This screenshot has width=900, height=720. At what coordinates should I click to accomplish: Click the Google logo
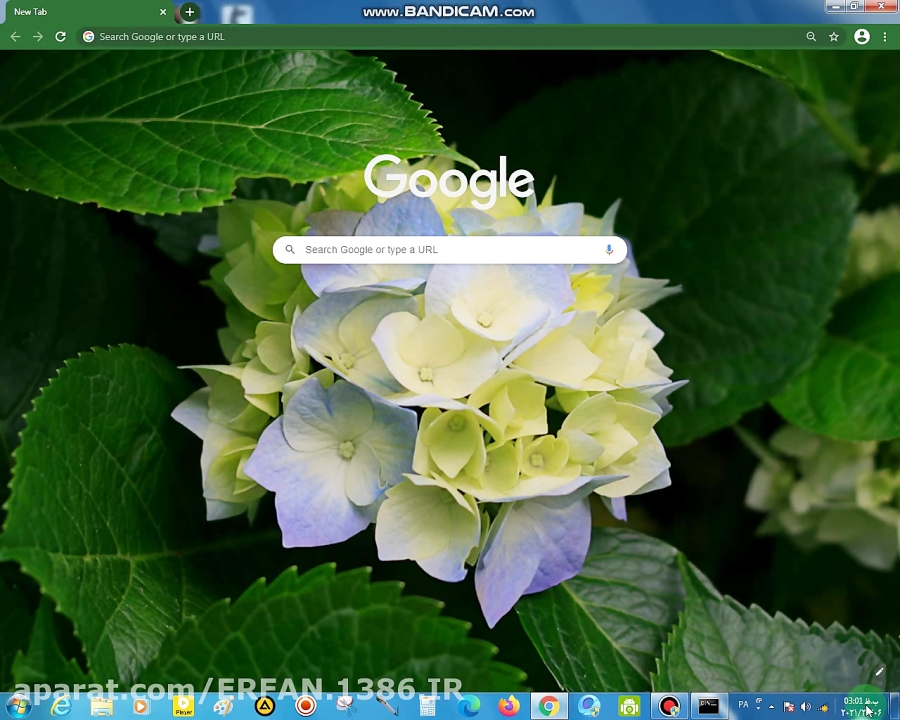coord(449,180)
